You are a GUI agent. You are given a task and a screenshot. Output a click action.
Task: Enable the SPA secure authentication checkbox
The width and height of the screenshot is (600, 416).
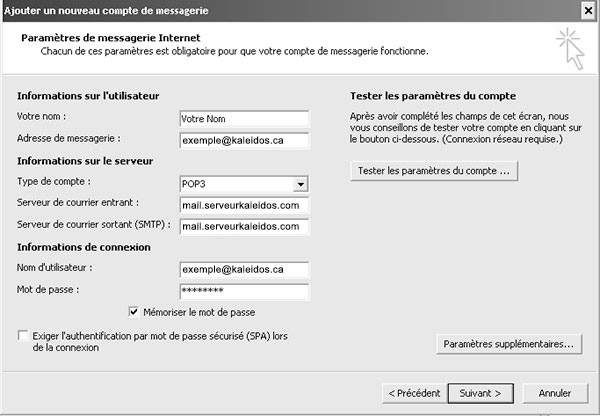[23, 336]
